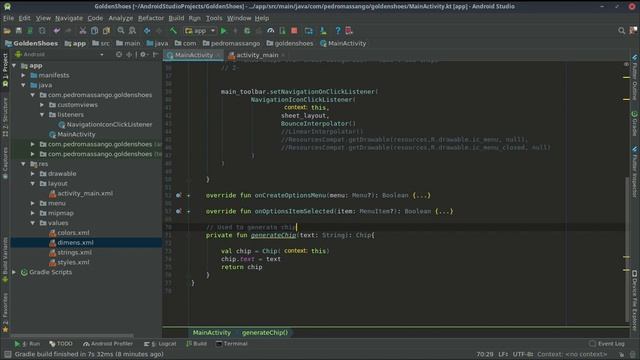Screen dimensions: 640x360
Task: Open the Refactor menu
Action: point(151,18)
